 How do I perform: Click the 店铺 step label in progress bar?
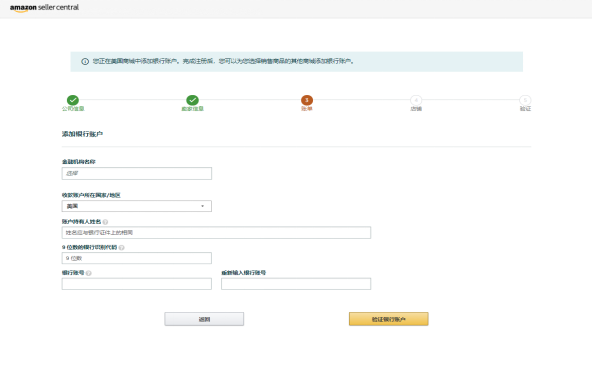(x=416, y=109)
